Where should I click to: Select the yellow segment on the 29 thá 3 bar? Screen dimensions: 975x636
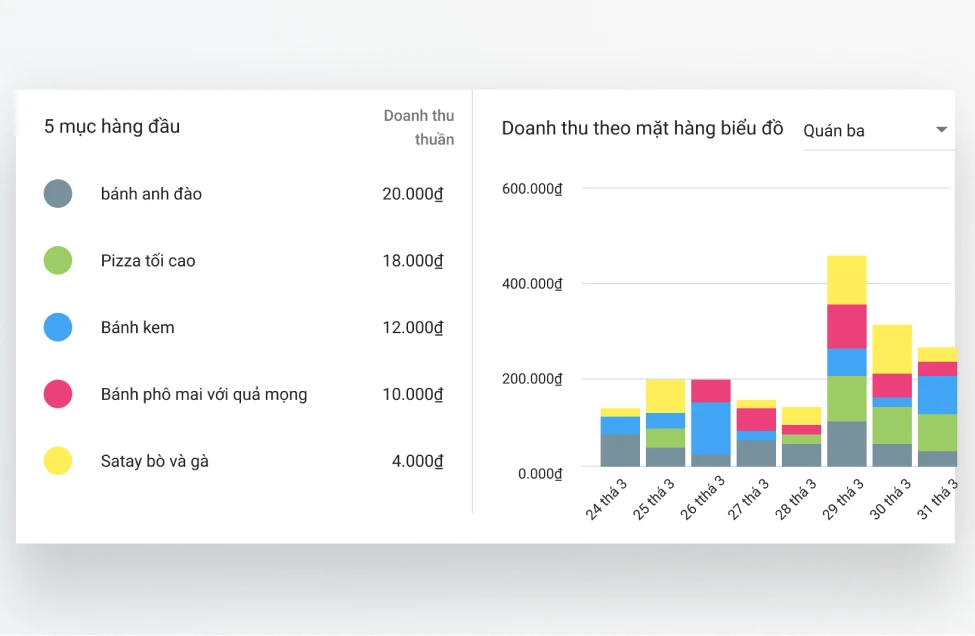(x=849, y=278)
